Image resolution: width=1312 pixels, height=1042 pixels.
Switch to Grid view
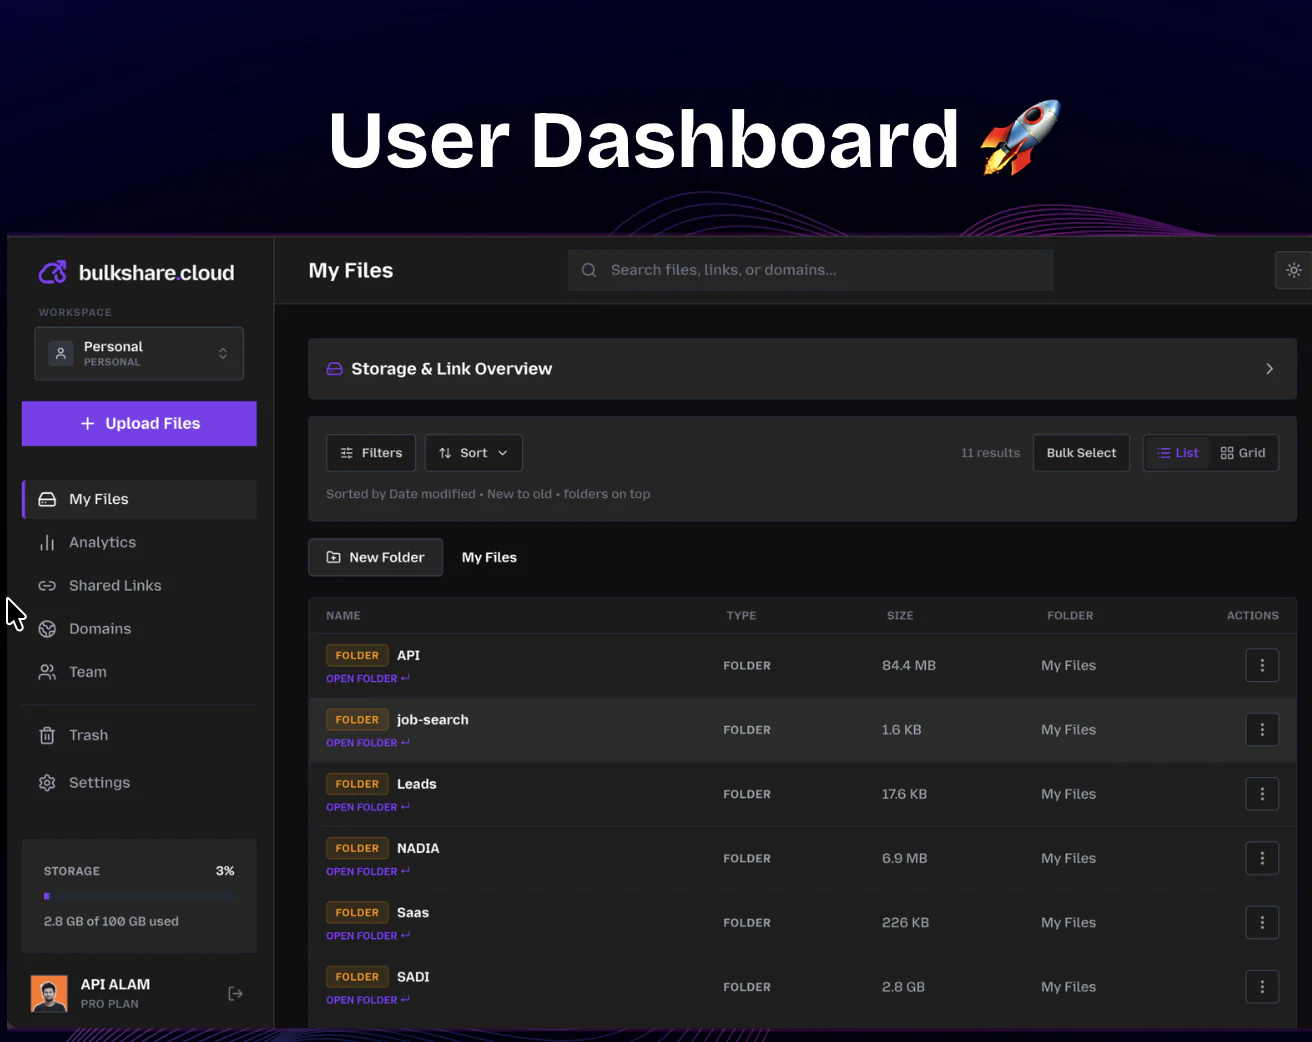coord(1243,452)
